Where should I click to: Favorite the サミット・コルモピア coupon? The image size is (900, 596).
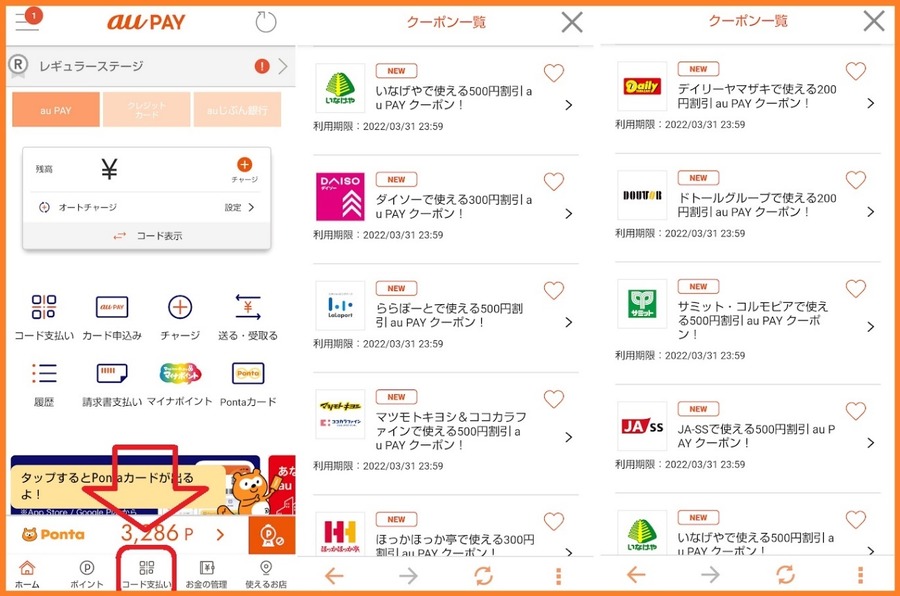(x=856, y=288)
